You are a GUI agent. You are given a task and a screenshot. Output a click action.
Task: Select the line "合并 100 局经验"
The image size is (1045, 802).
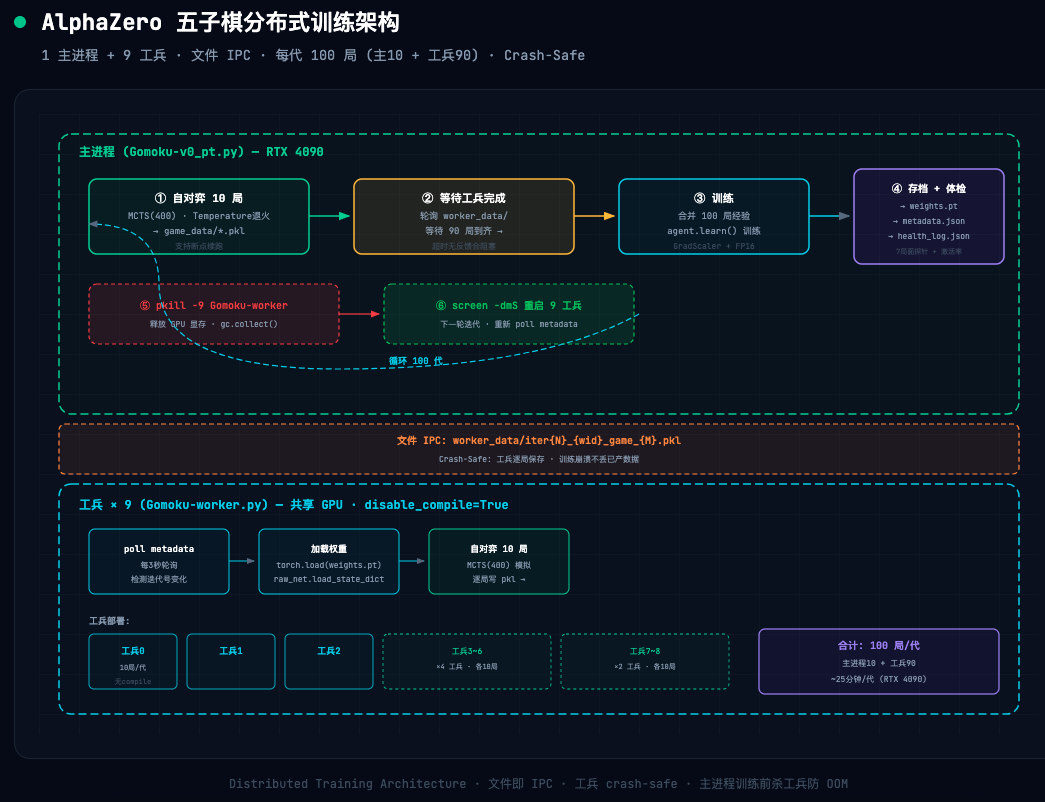click(x=713, y=216)
